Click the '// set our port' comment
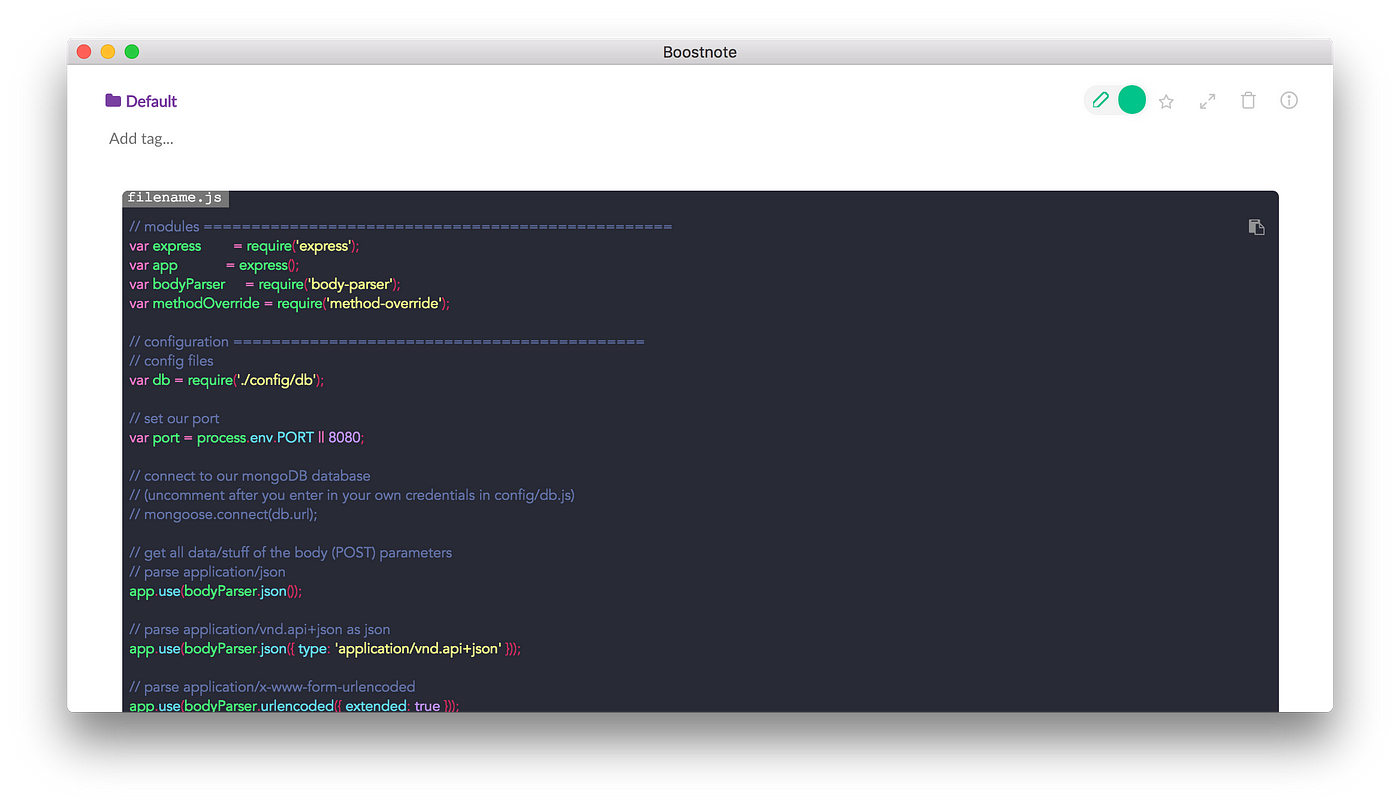The image size is (1400, 808). click(174, 419)
